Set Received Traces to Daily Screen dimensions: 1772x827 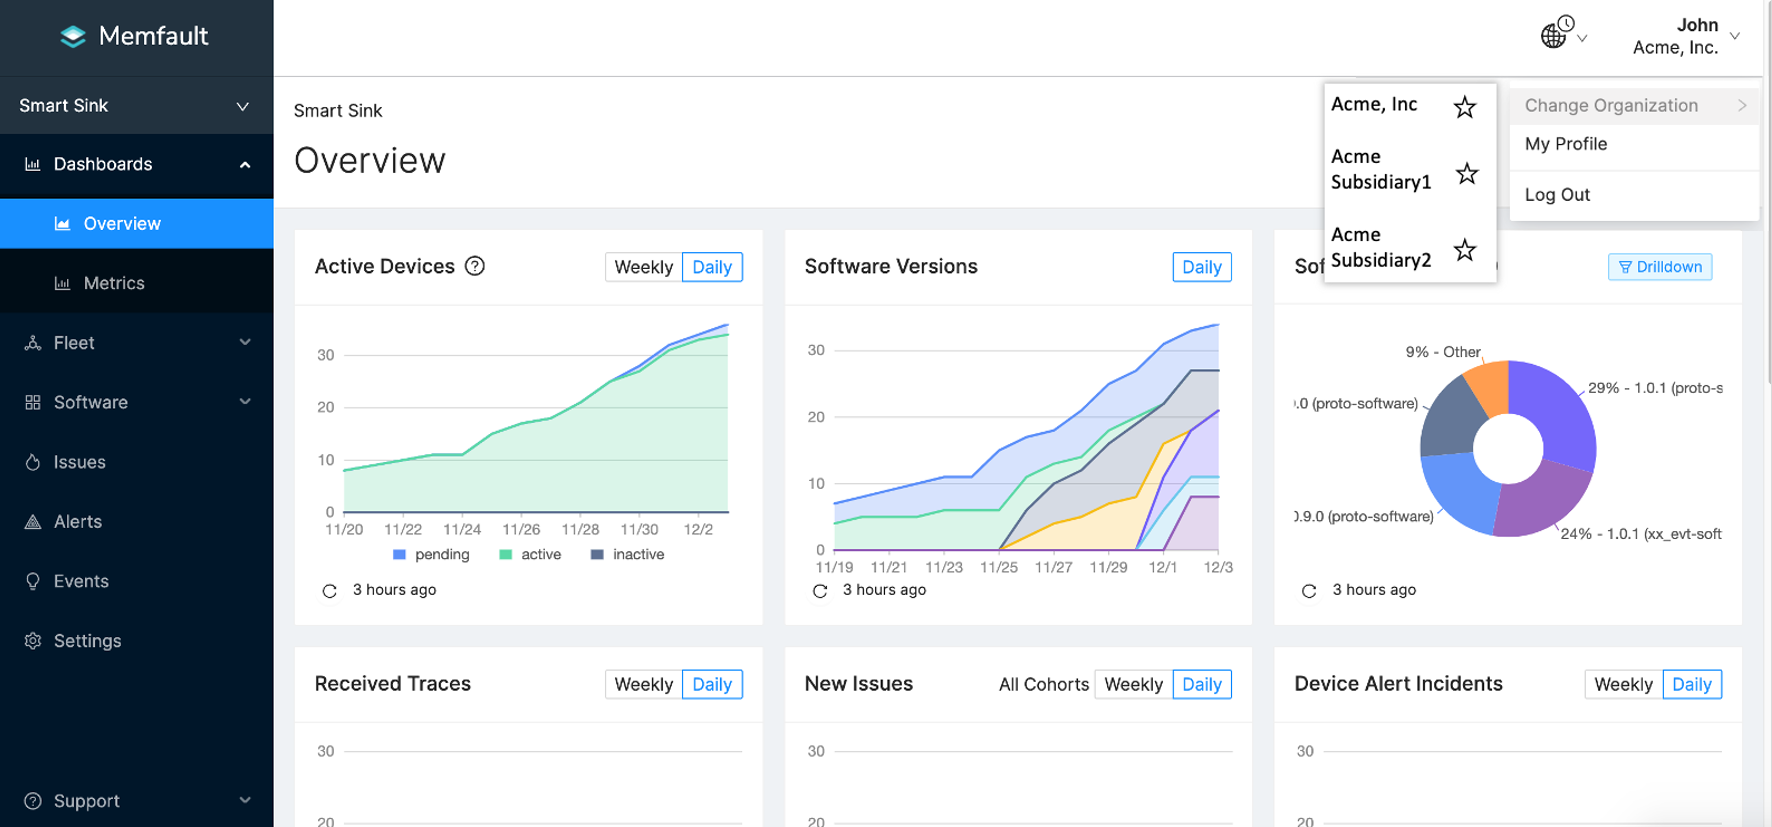(x=712, y=684)
